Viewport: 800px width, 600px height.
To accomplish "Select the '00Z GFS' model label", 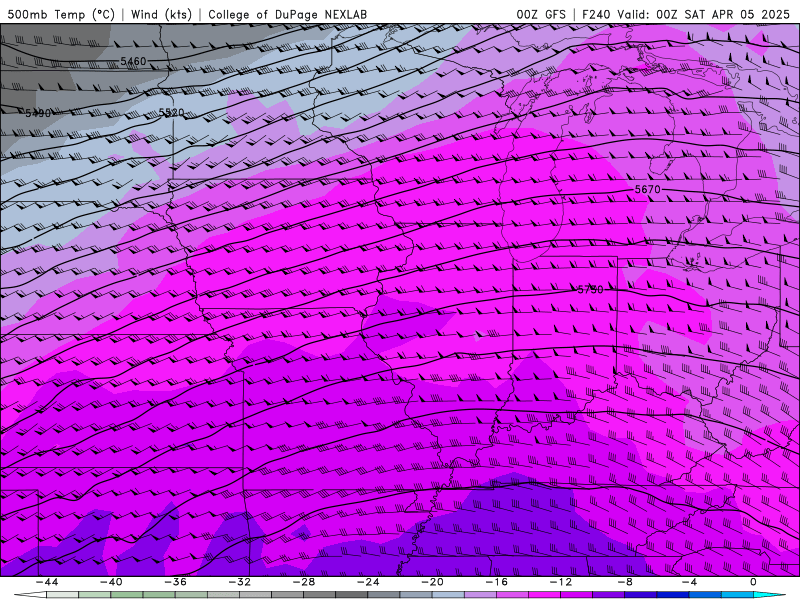I will click(541, 15).
